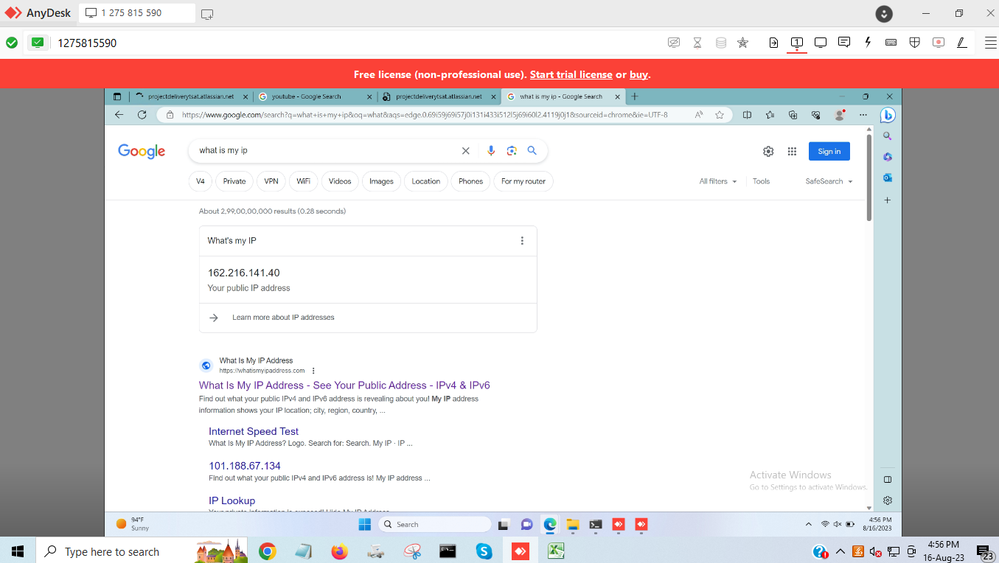Select the Videos filter chip
This screenshot has height=563, width=999.
click(340, 182)
